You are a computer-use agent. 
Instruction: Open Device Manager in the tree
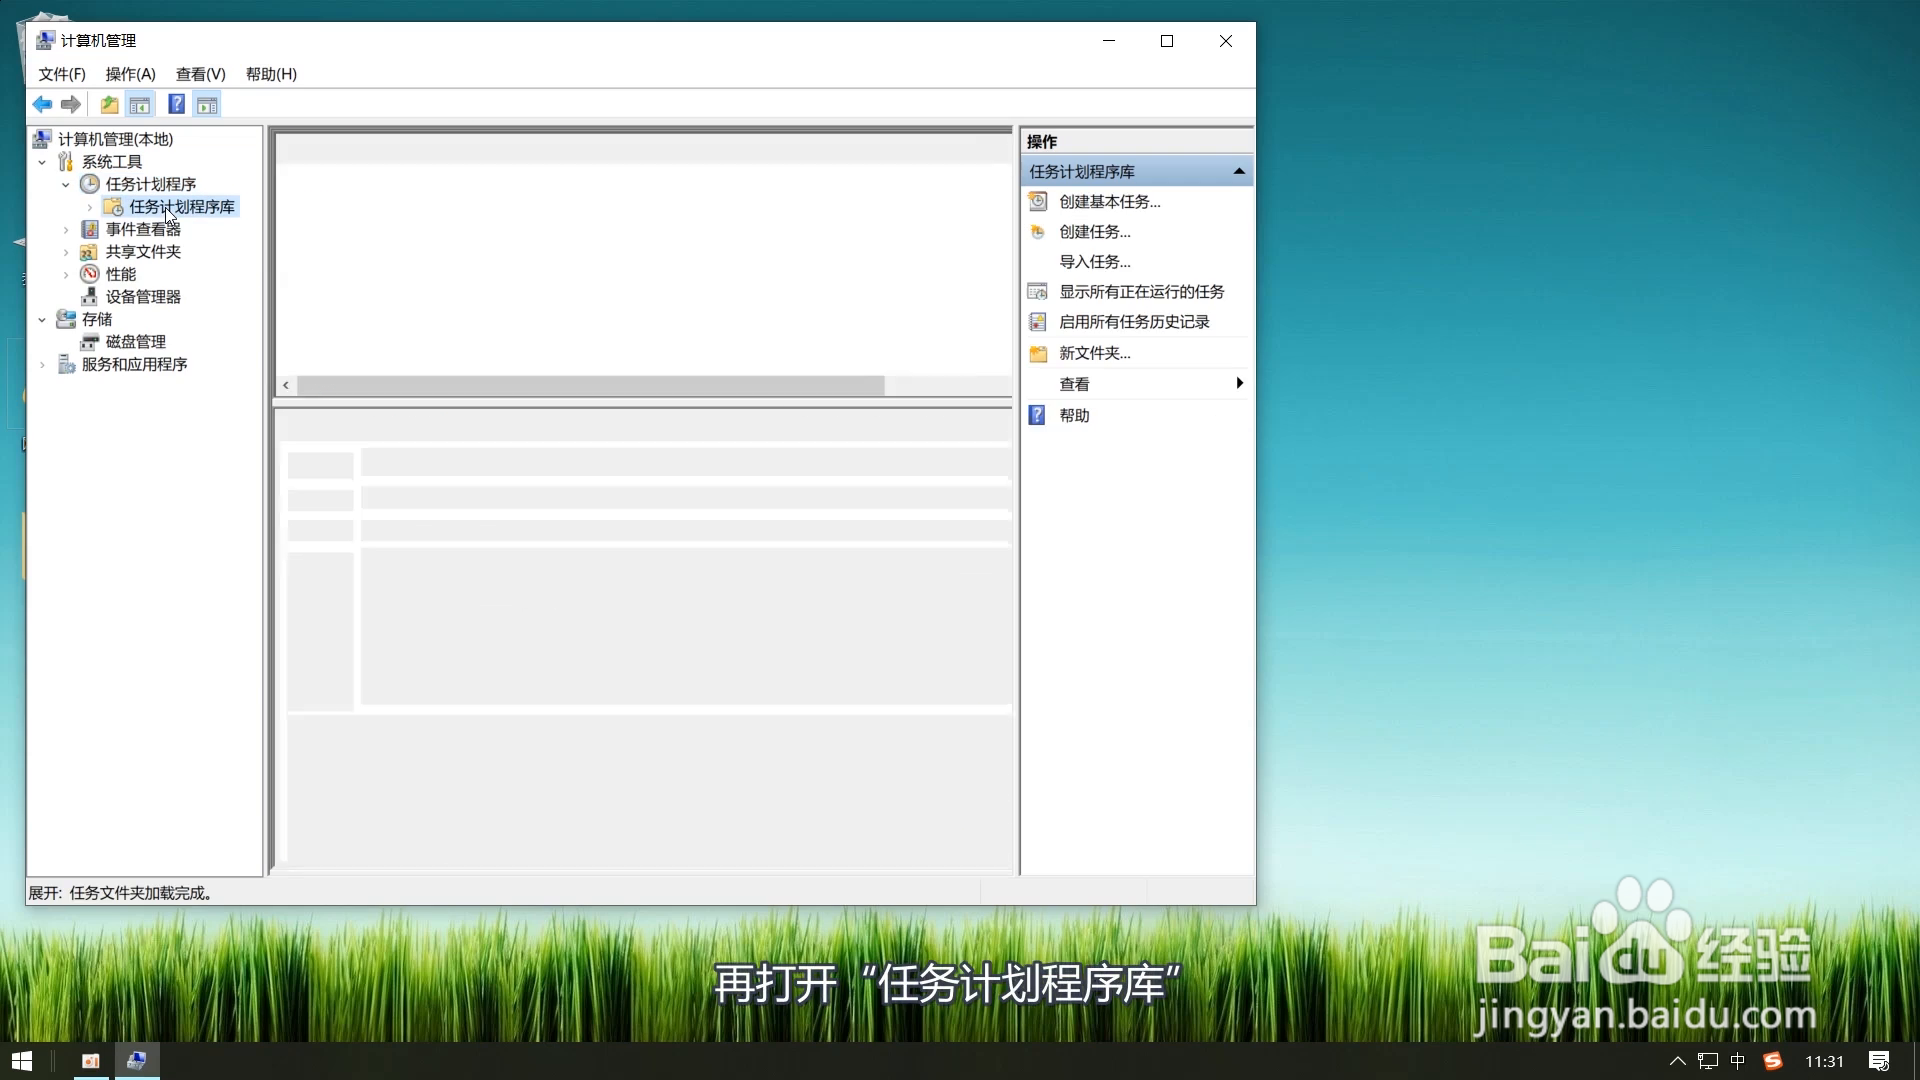pos(143,297)
